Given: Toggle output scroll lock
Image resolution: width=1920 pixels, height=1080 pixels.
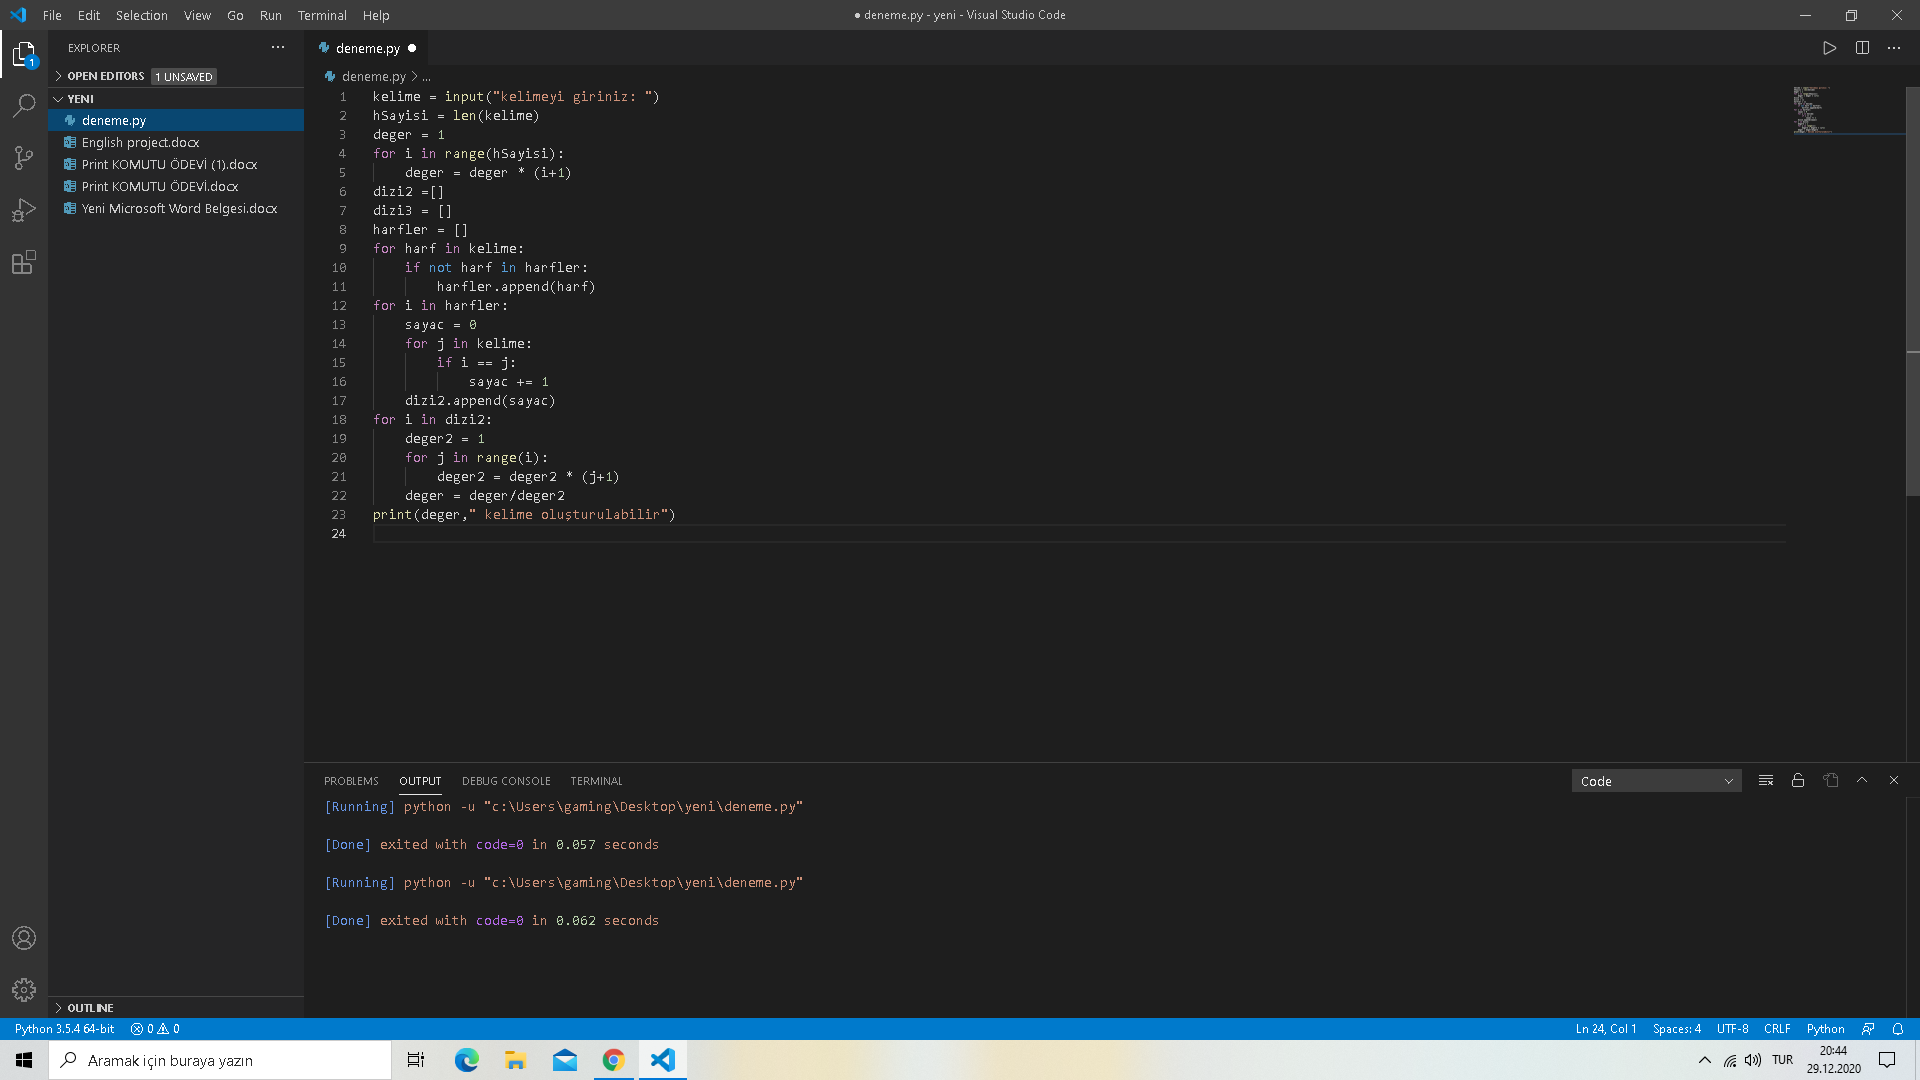Looking at the screenshot, I should [1798, 780].
